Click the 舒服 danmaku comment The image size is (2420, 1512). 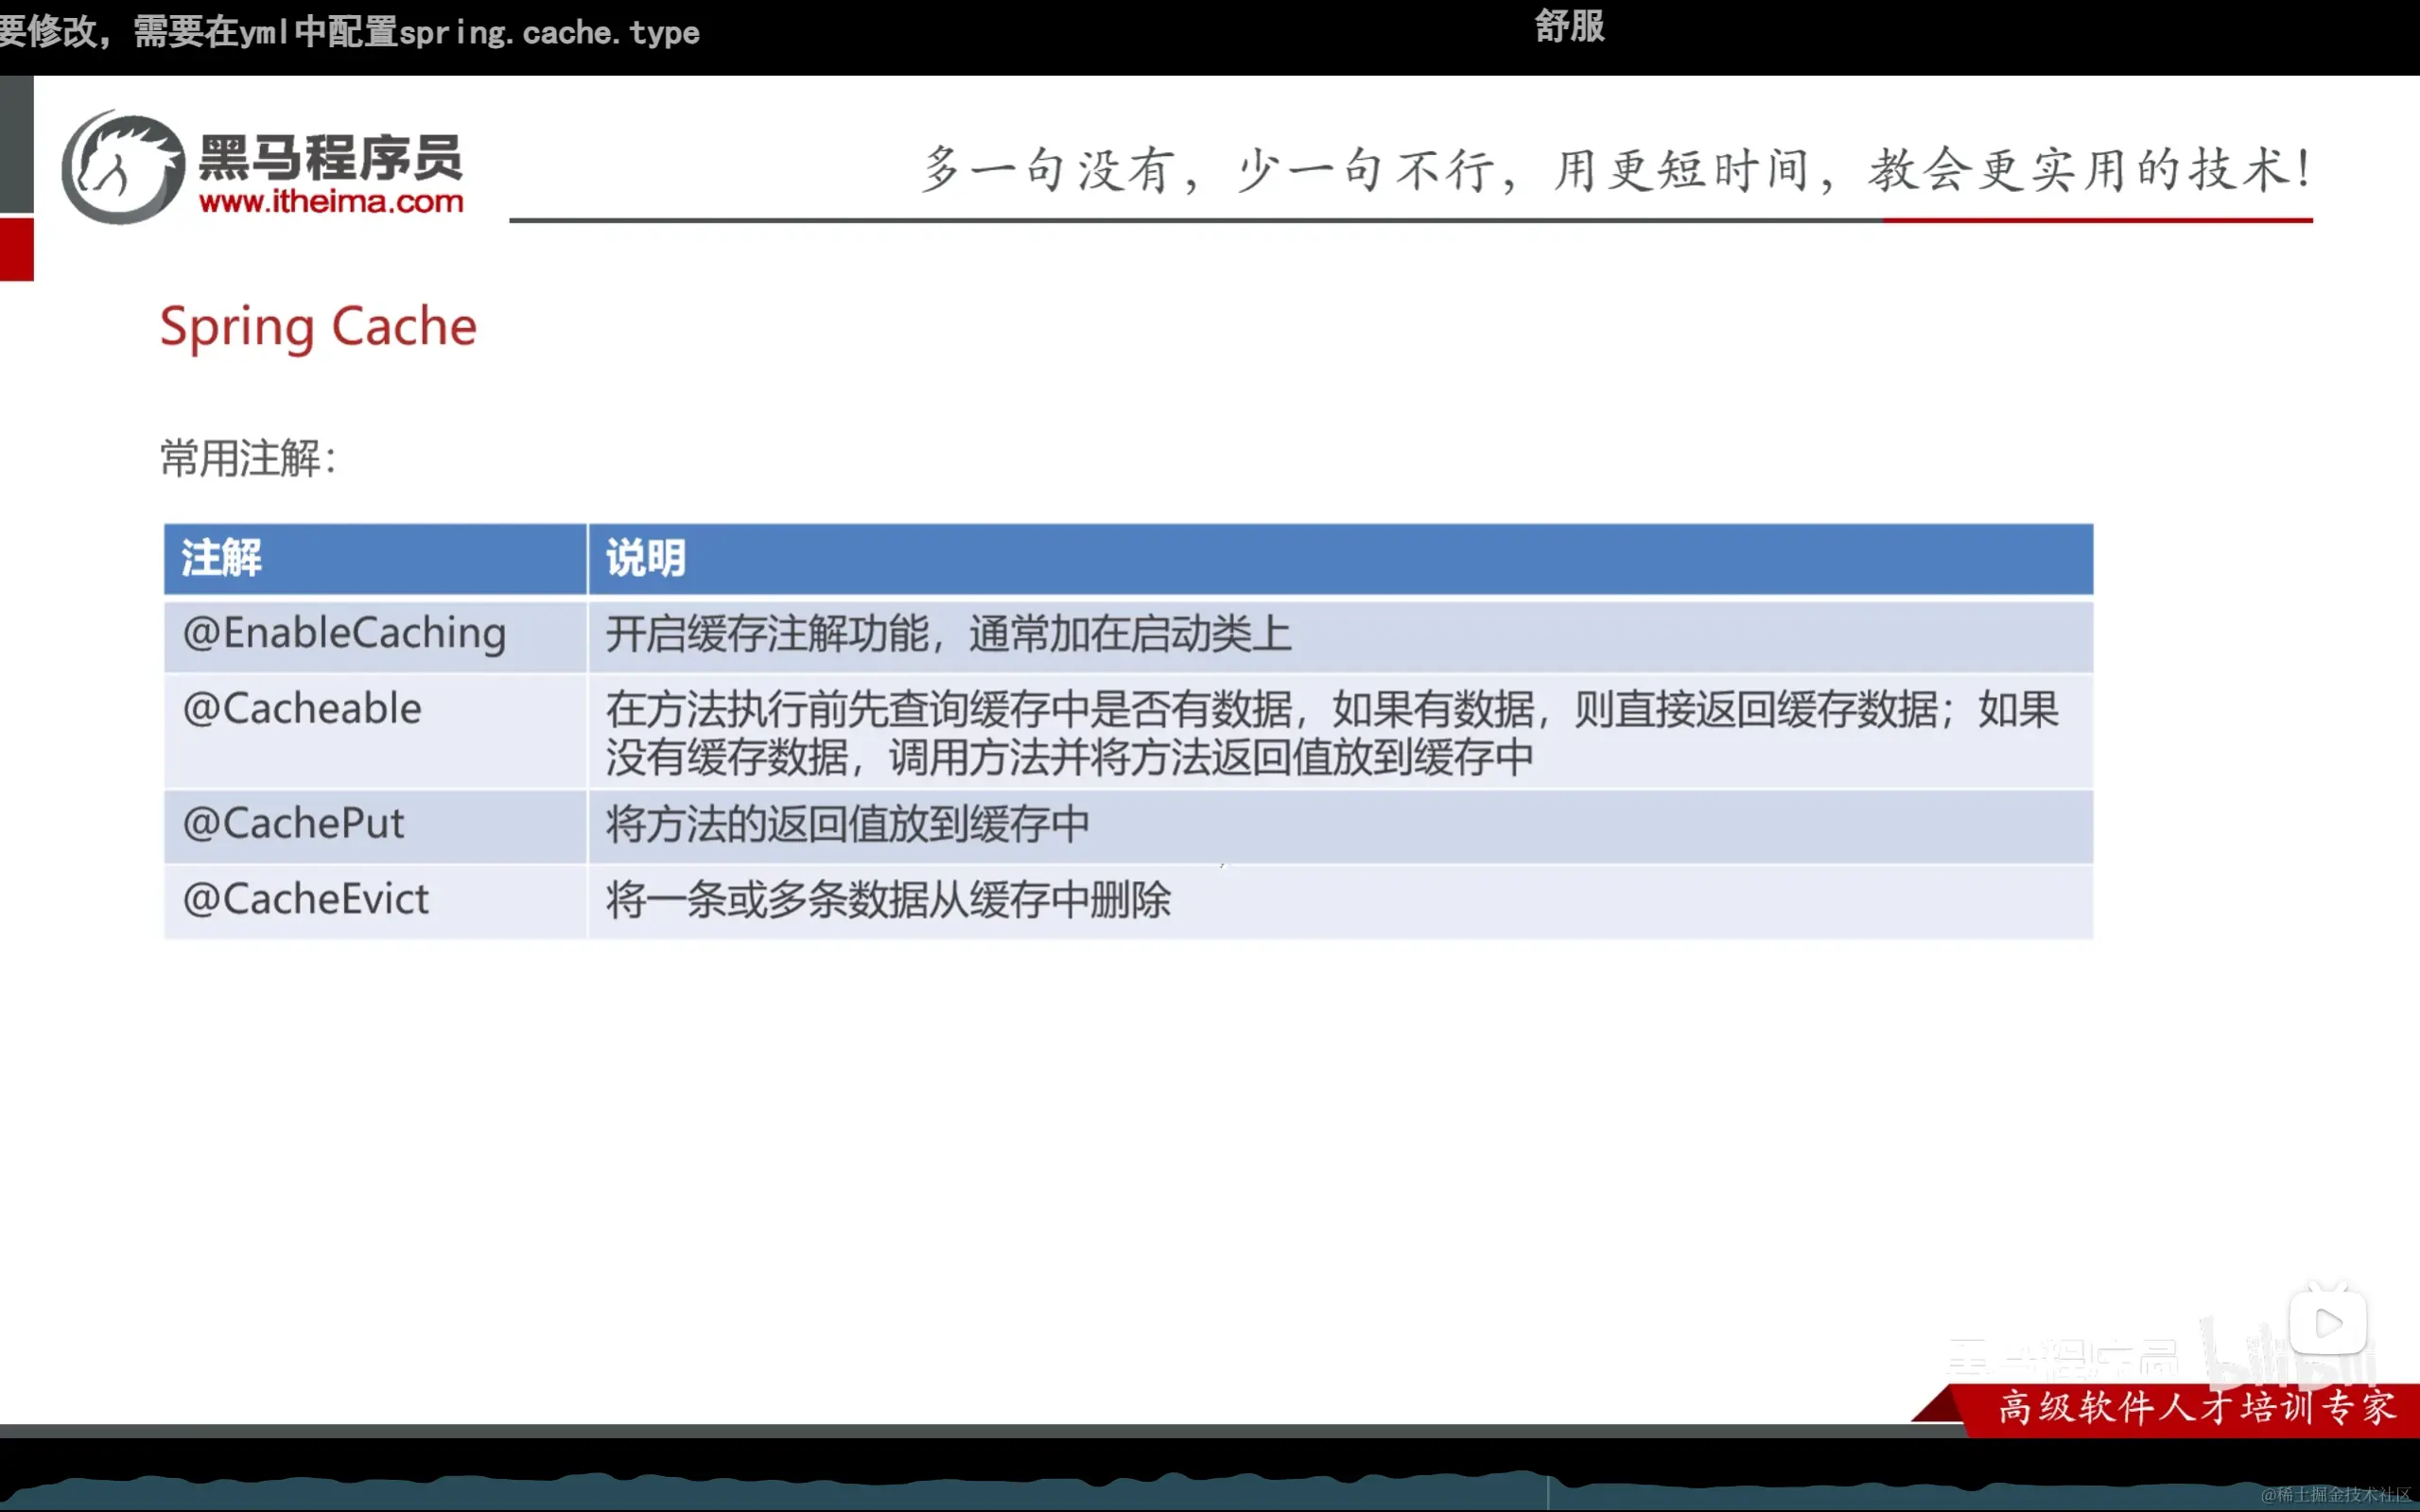(1569, 26)
